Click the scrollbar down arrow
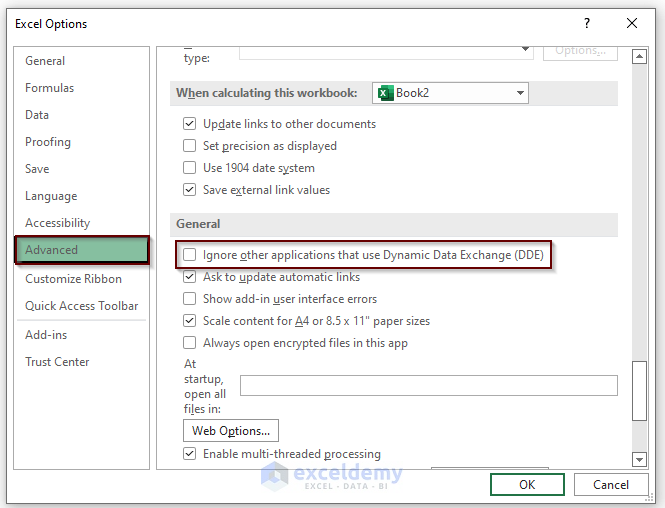This screenshot has width=665, height=508. pyautogui.click(x=640, y=459)
